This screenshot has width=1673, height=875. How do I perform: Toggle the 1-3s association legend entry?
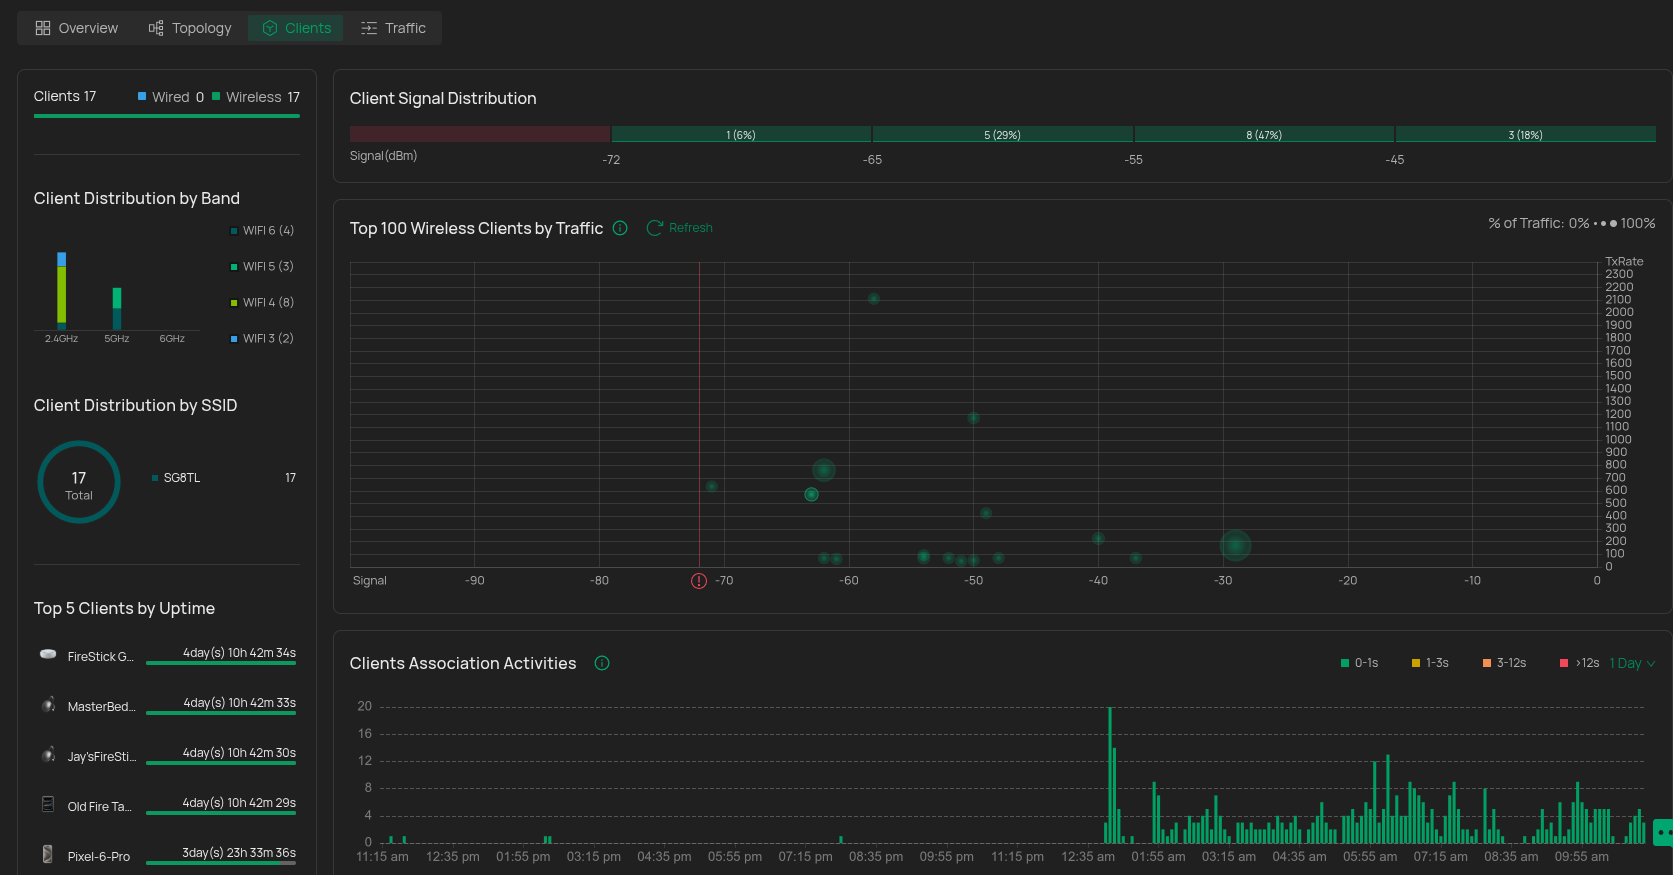pos(1430,663)
